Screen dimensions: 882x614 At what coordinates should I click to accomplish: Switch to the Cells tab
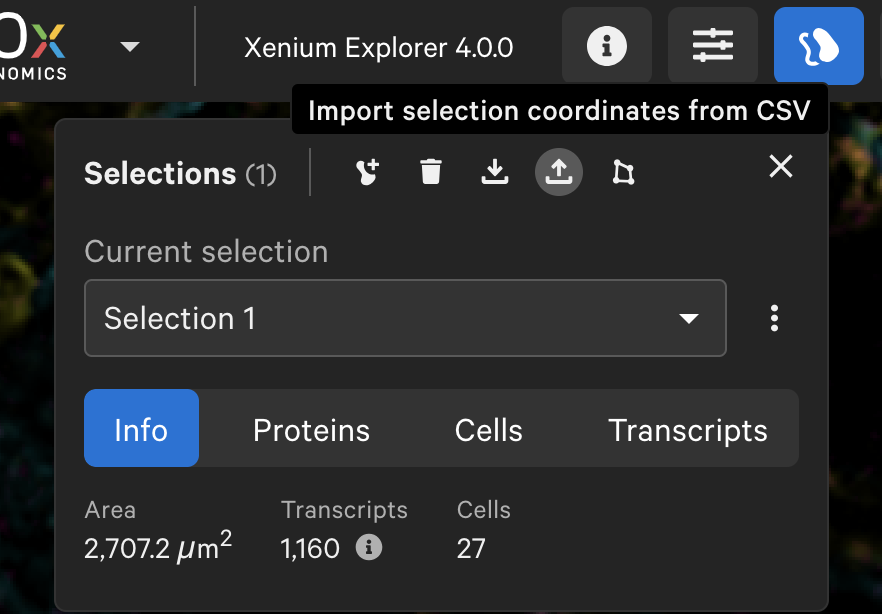click(489, 430)
